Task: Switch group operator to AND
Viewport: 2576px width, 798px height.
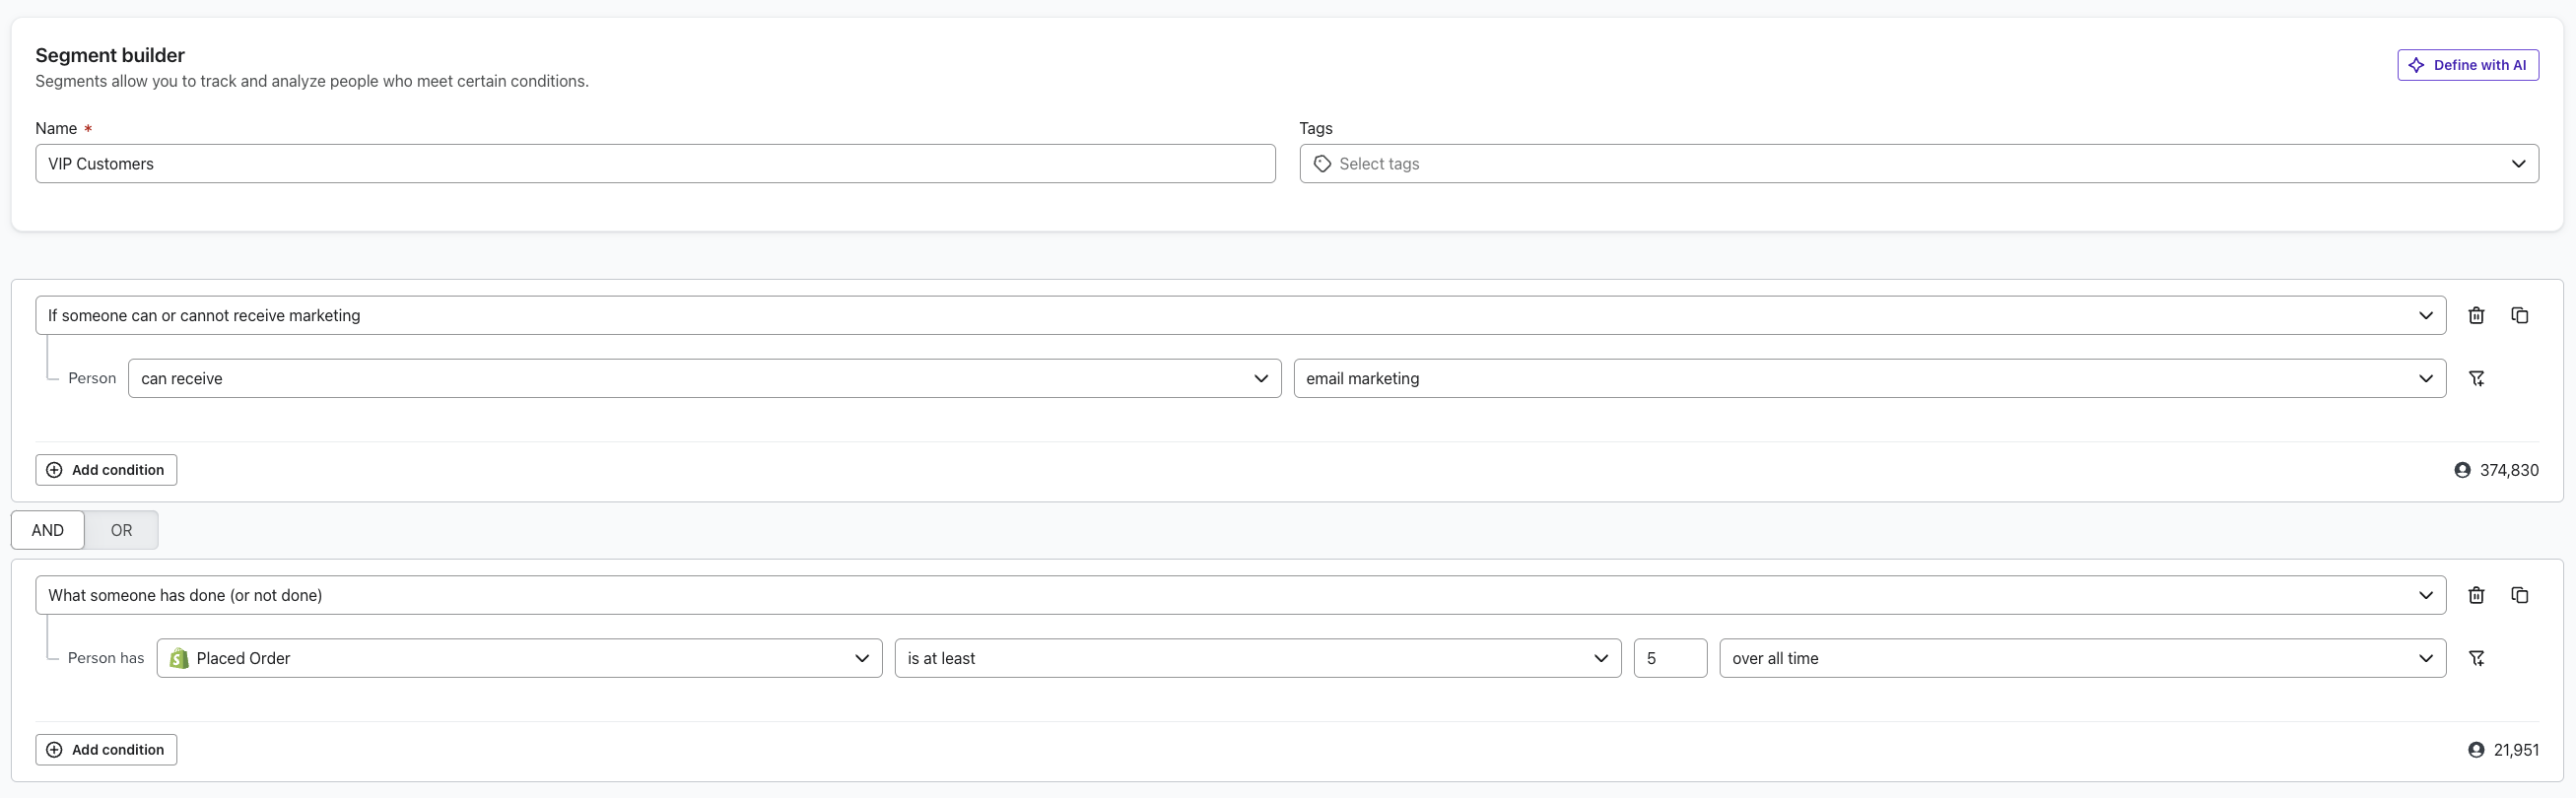Action: click(x=47, y=530)
